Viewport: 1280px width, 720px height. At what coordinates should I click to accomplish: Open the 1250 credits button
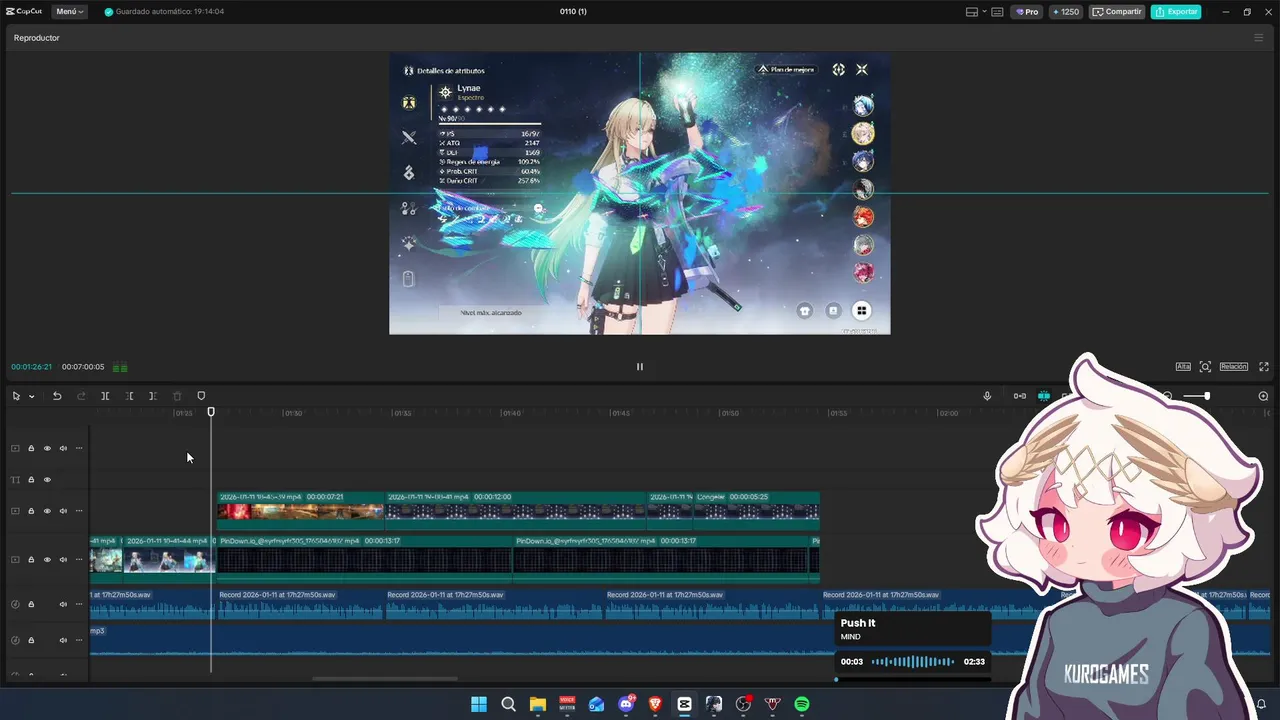click(1066, 12)
